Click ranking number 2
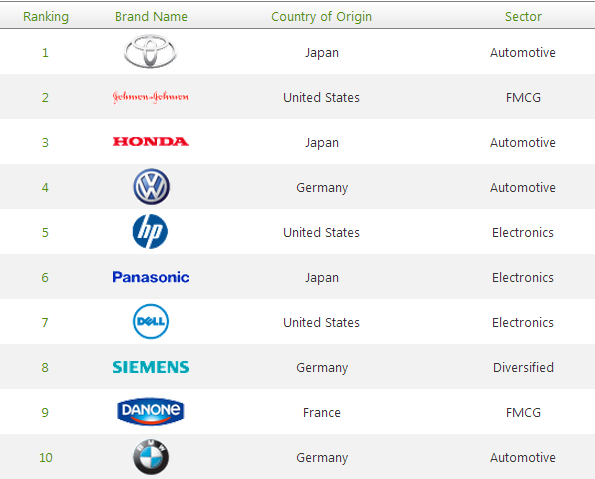The height and width of the screenshot is (479, 595). tap(45, 98)
